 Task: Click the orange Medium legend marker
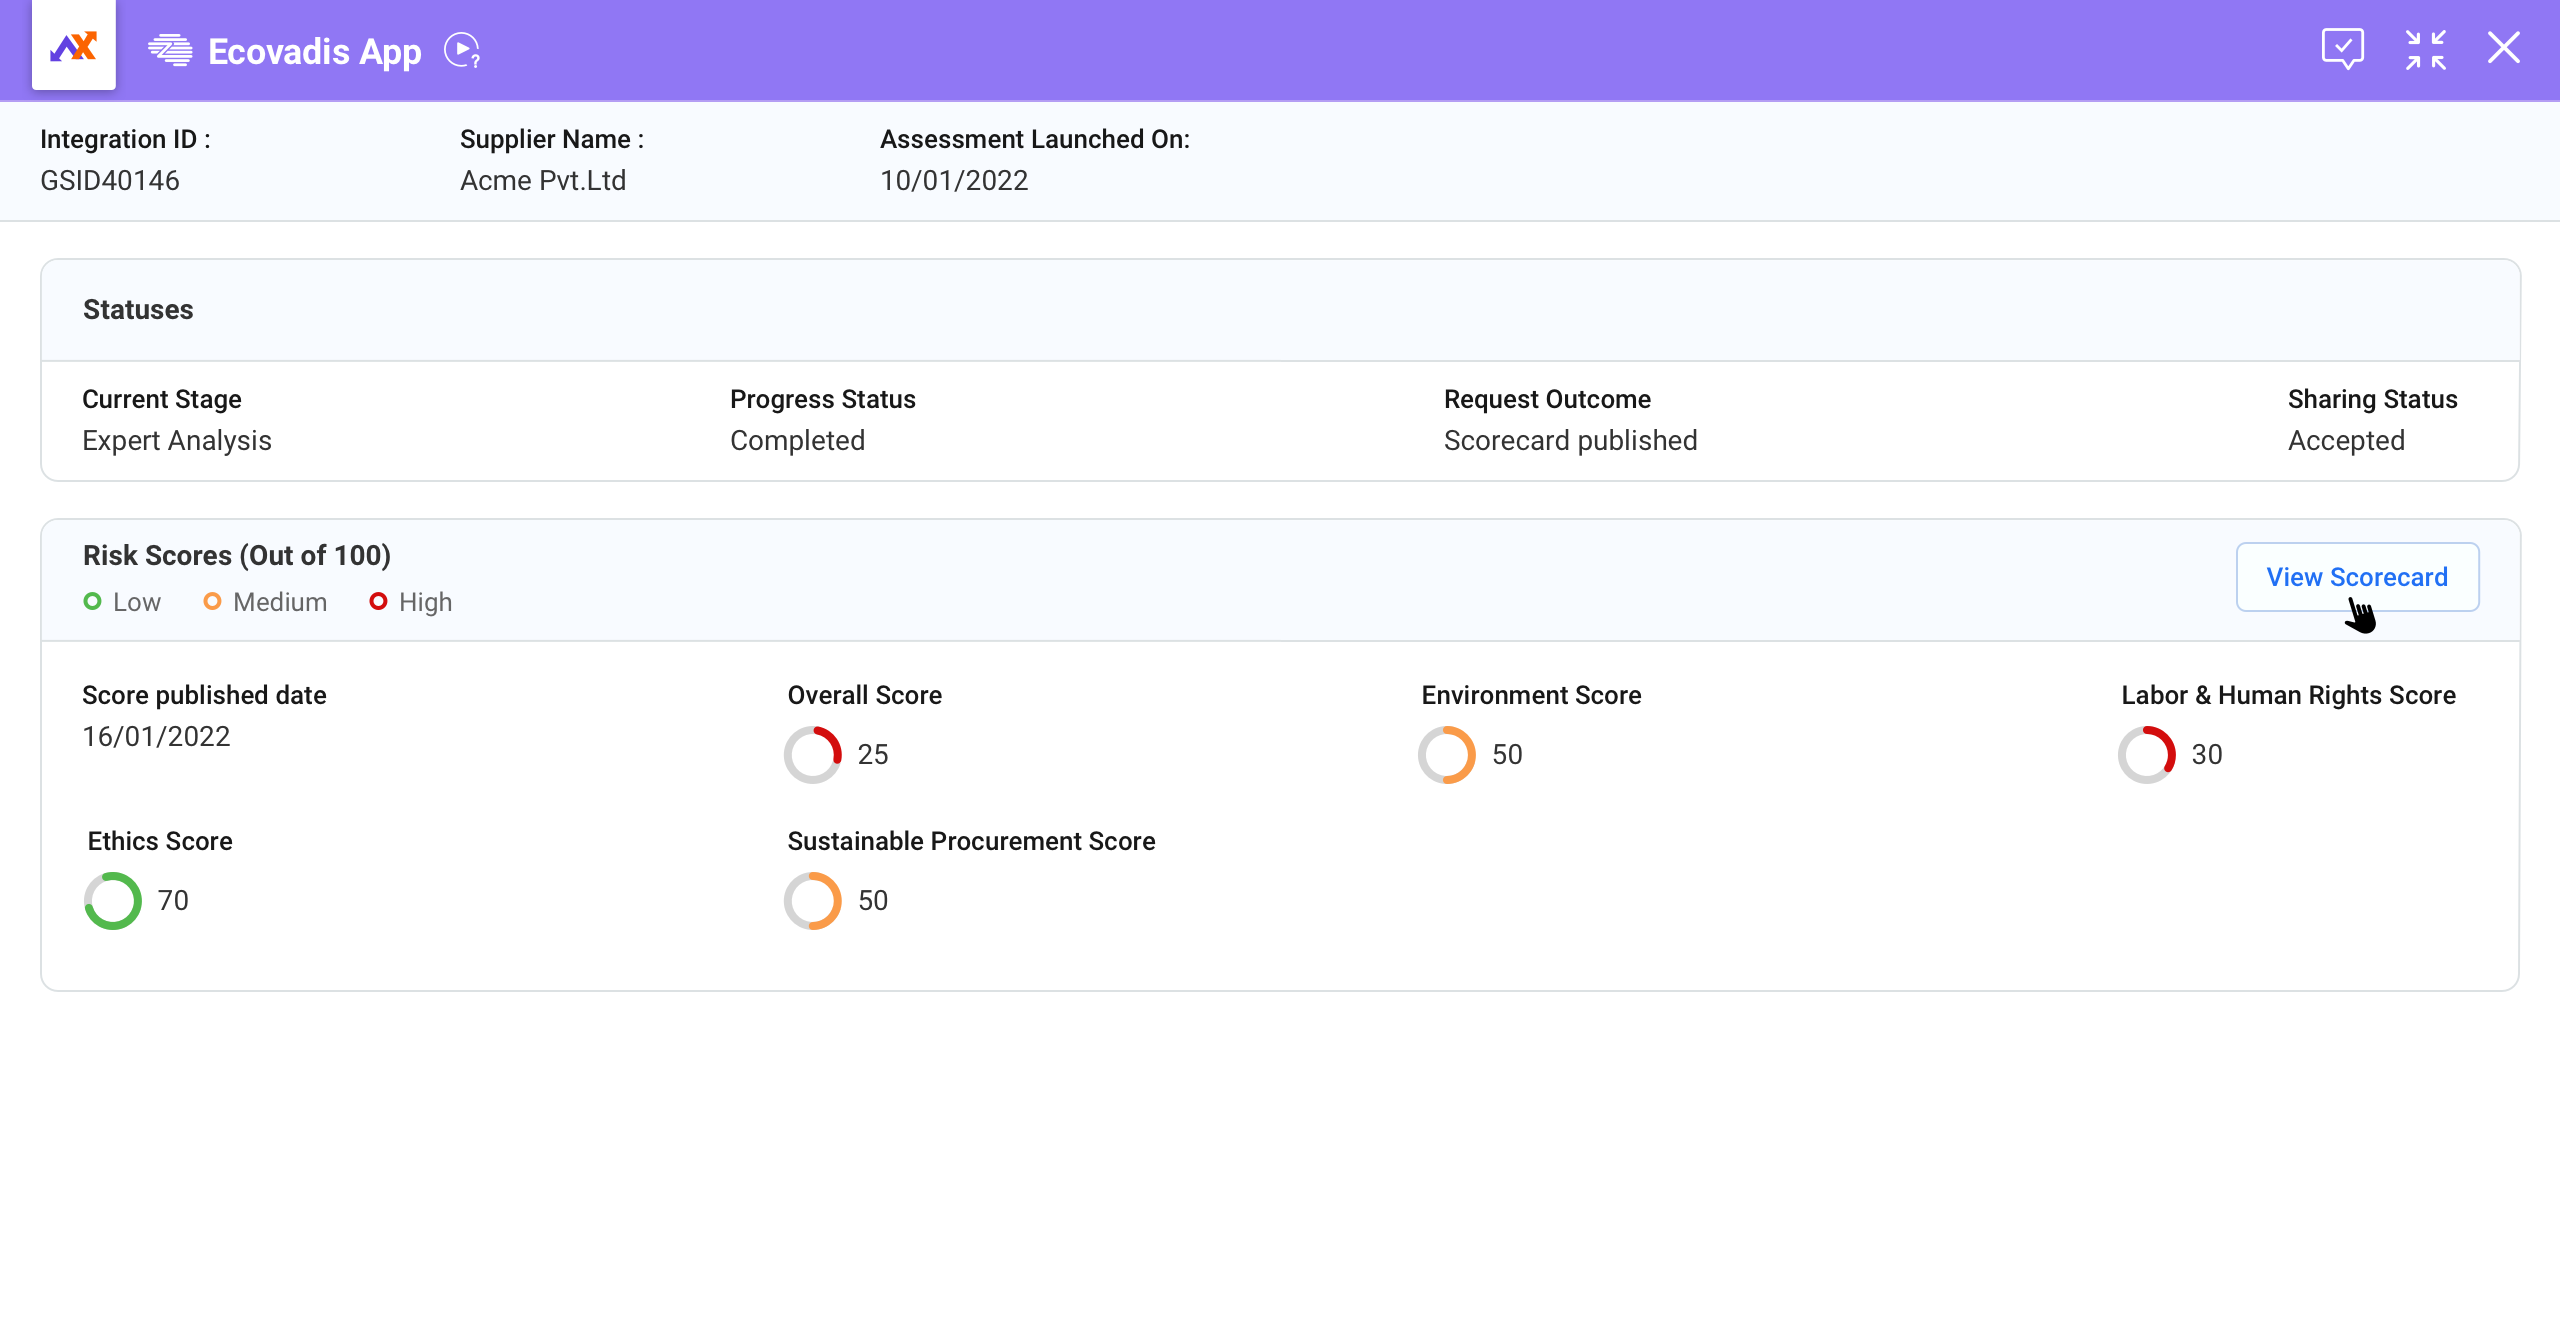[x=212, y=601]
